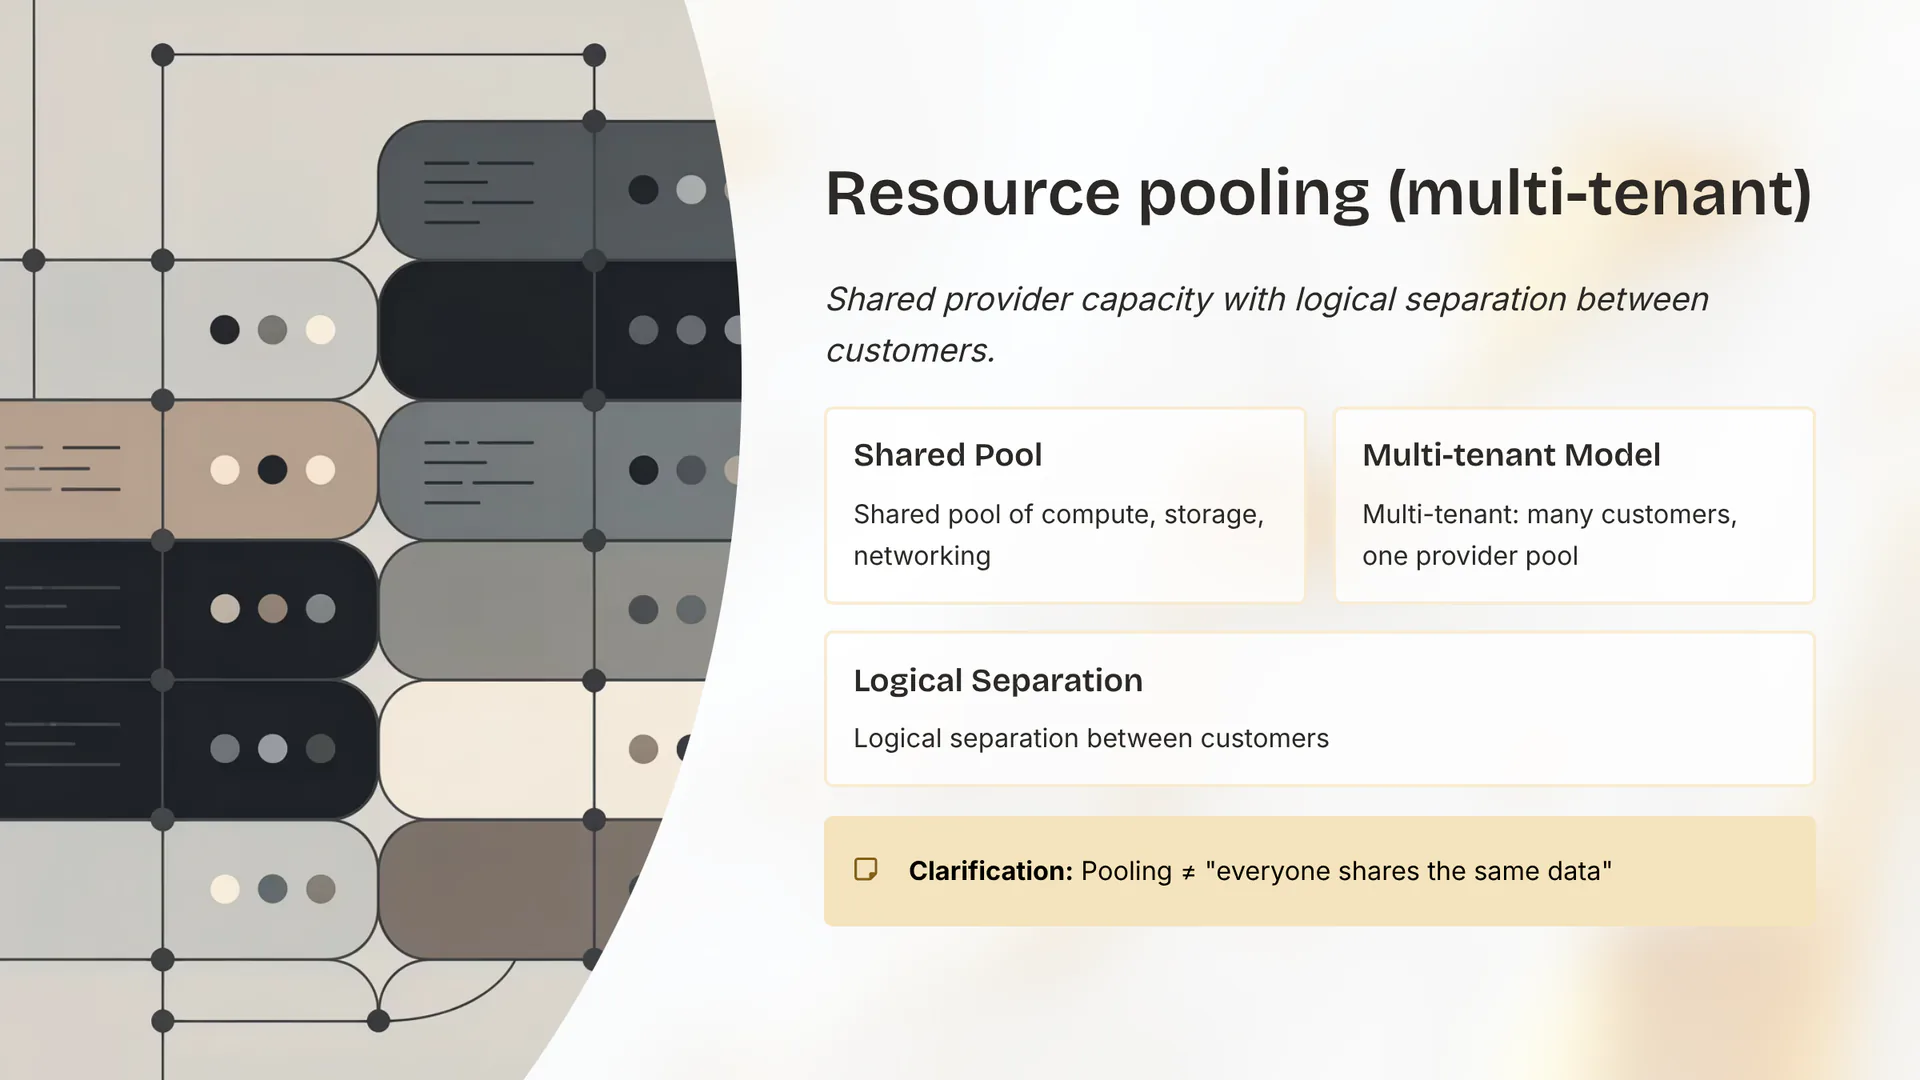1920x1080 pixels.
Task: Select the topmost network node dot
Action: [162, 55]
